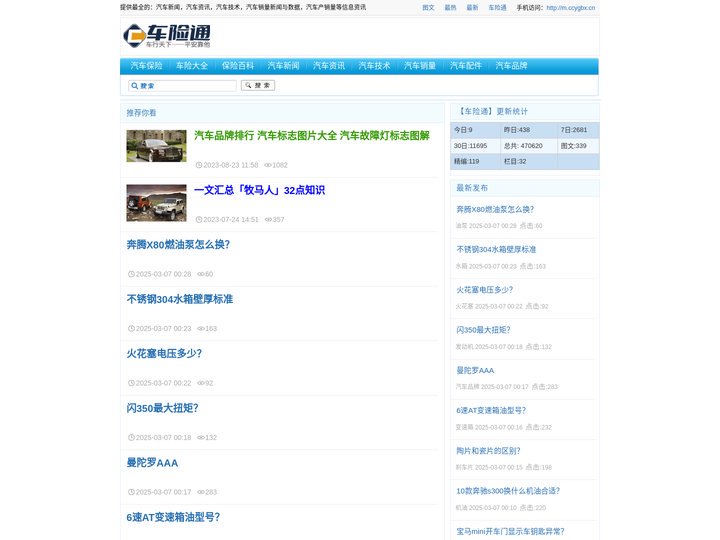Click clock icon beside 2025-03-07 00:22 in main list
720x540 pixels.
[x=131, y=383]
